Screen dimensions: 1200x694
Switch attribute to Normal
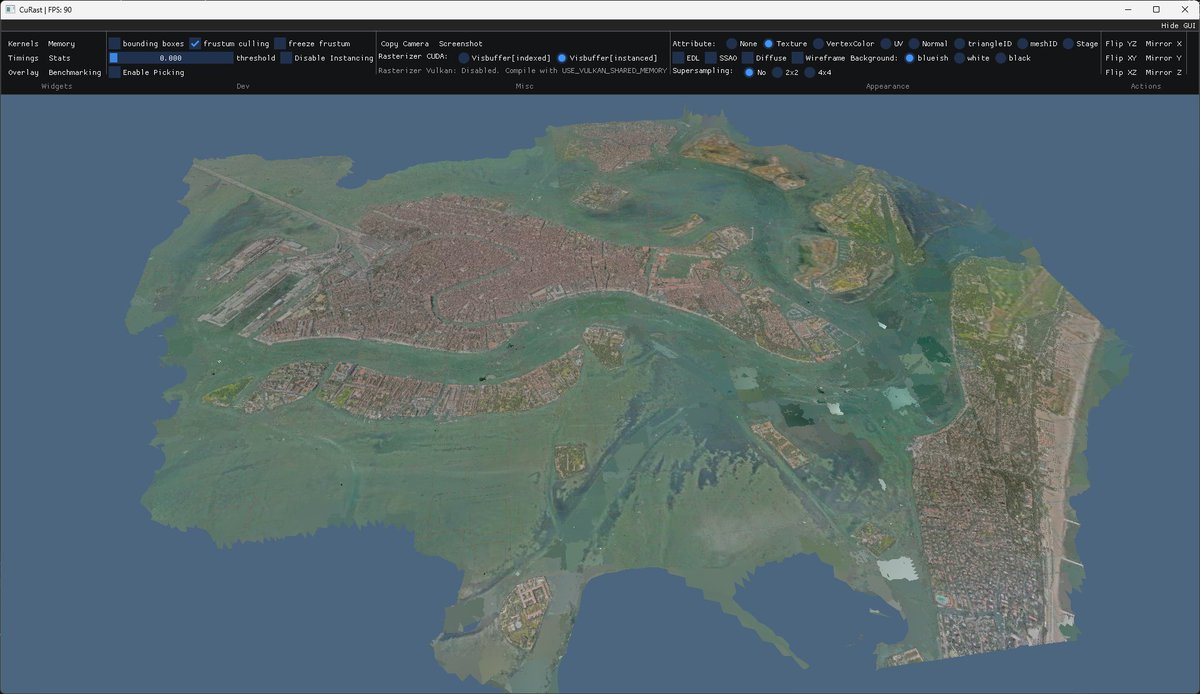click(912, 43)
